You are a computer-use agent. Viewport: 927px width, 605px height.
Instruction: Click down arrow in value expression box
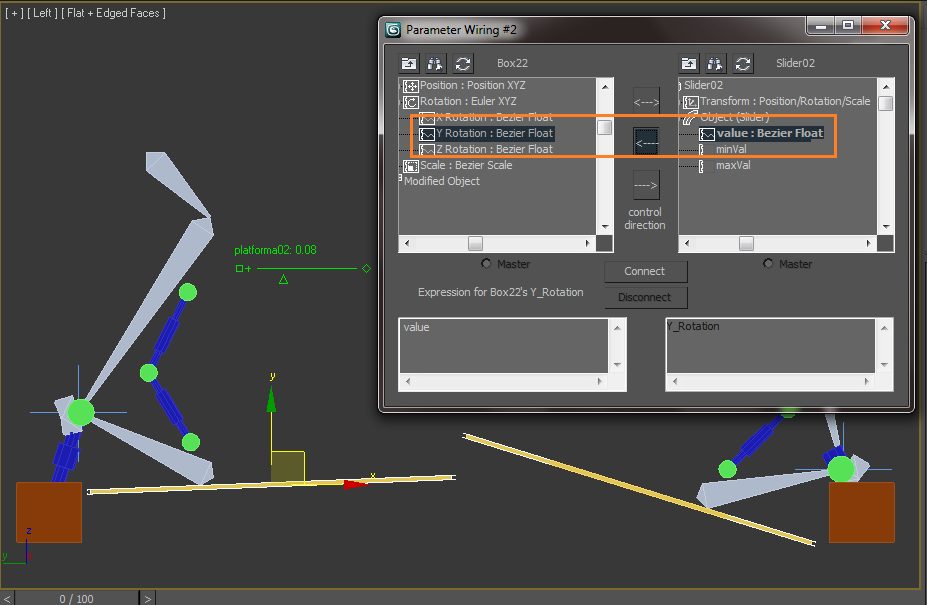tap(617, 365)
